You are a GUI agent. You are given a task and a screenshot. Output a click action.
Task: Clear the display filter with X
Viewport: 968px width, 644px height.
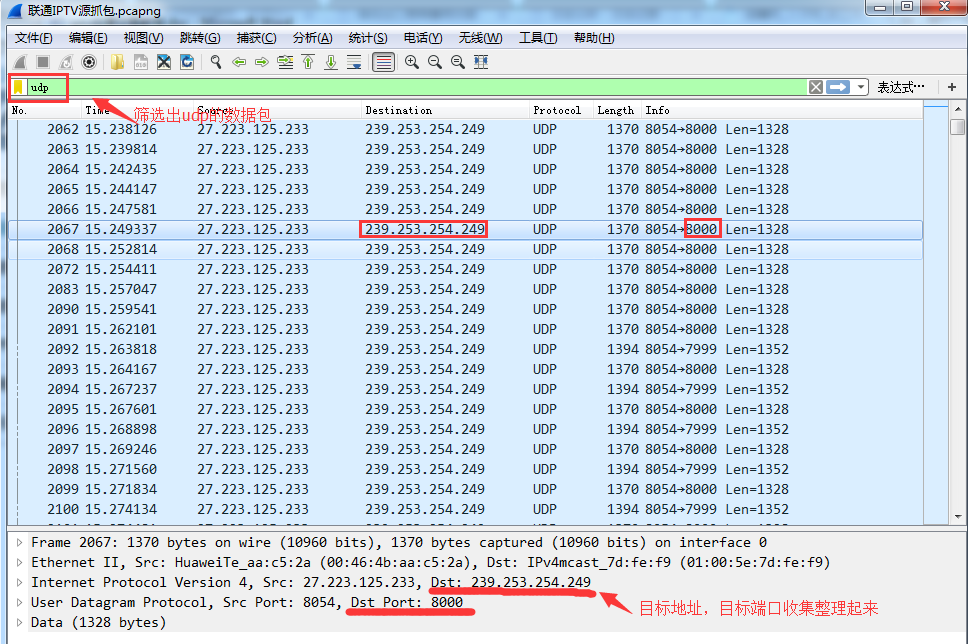(816, 87)
